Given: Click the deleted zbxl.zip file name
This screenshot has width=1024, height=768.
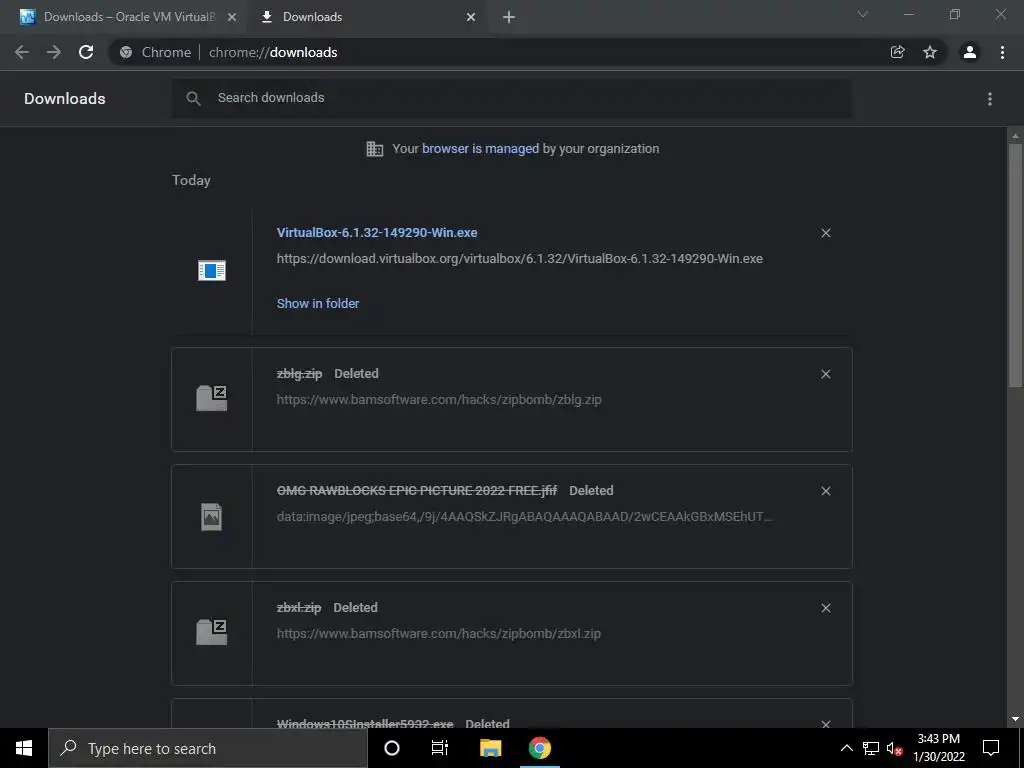Looking at the screenshot, I should coord(299,608).
